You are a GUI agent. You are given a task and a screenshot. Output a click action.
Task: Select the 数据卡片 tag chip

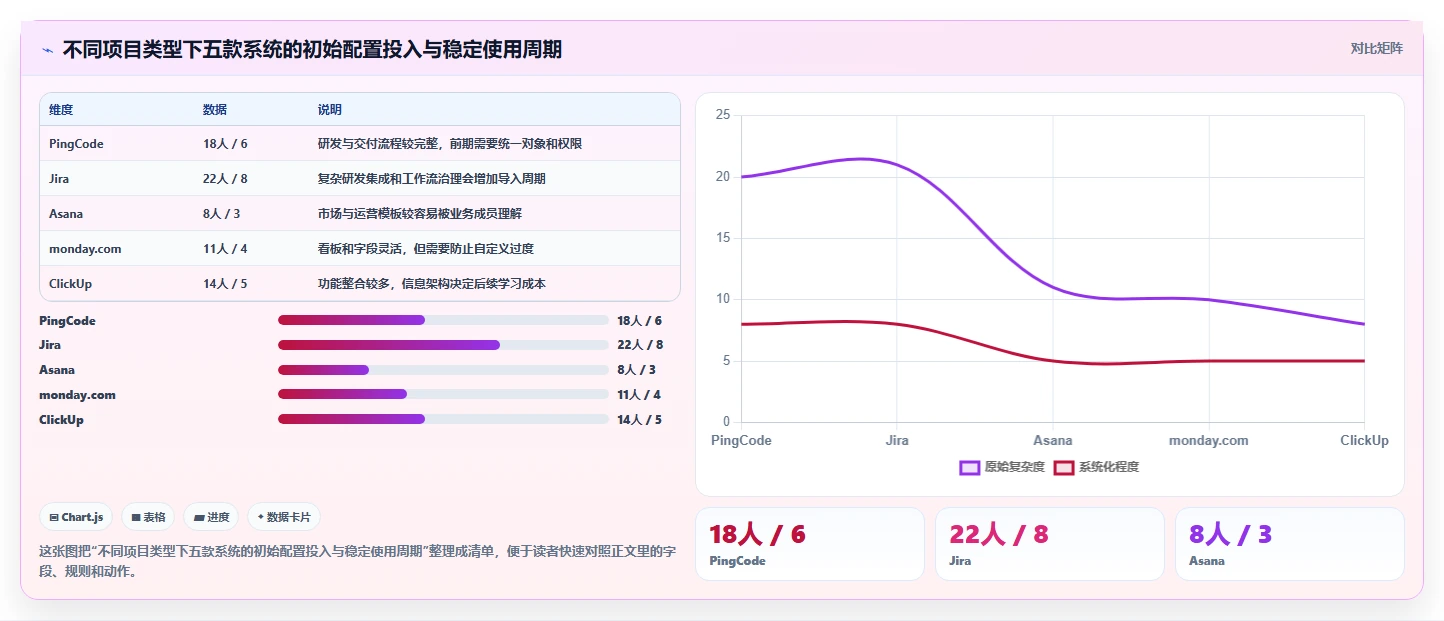pyautogui.click(x=284, y=517)
